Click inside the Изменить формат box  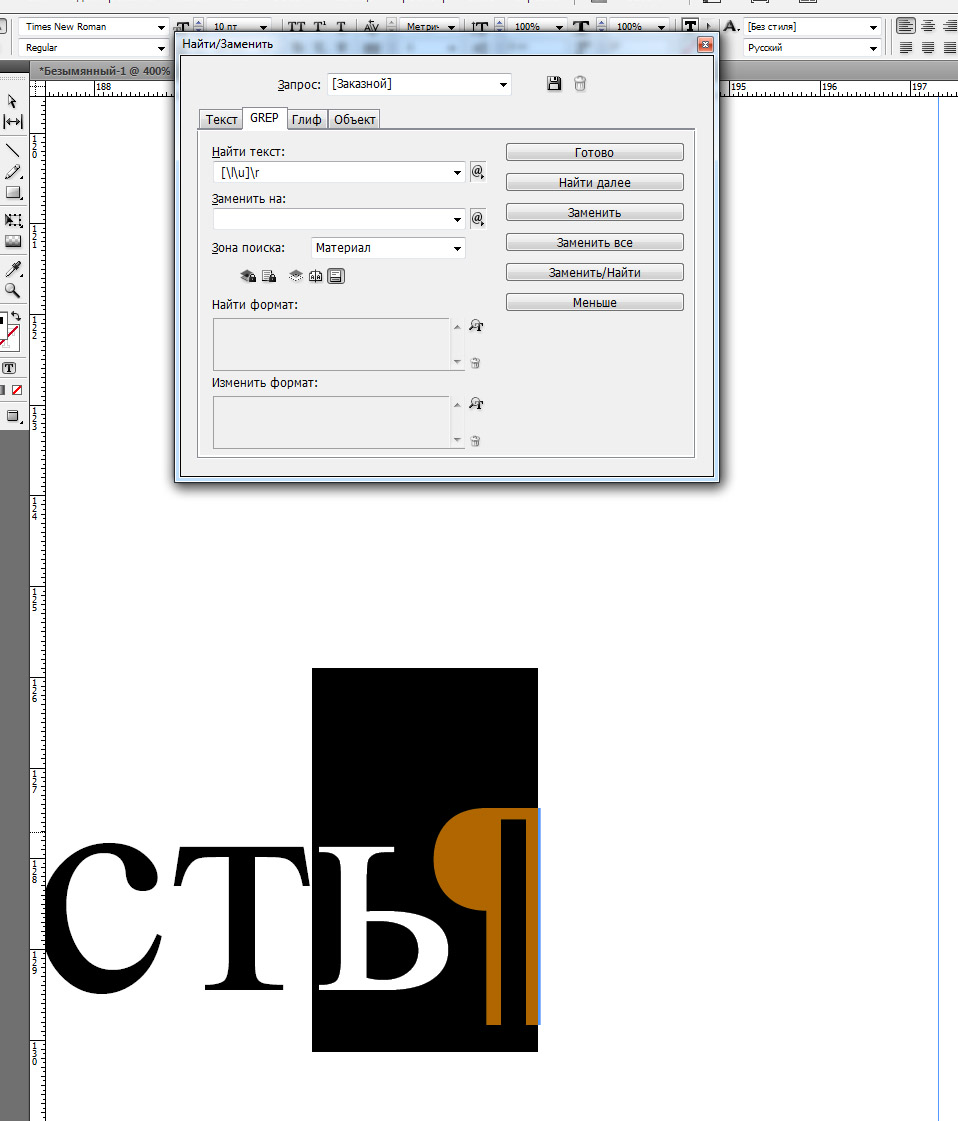[331, 423]
